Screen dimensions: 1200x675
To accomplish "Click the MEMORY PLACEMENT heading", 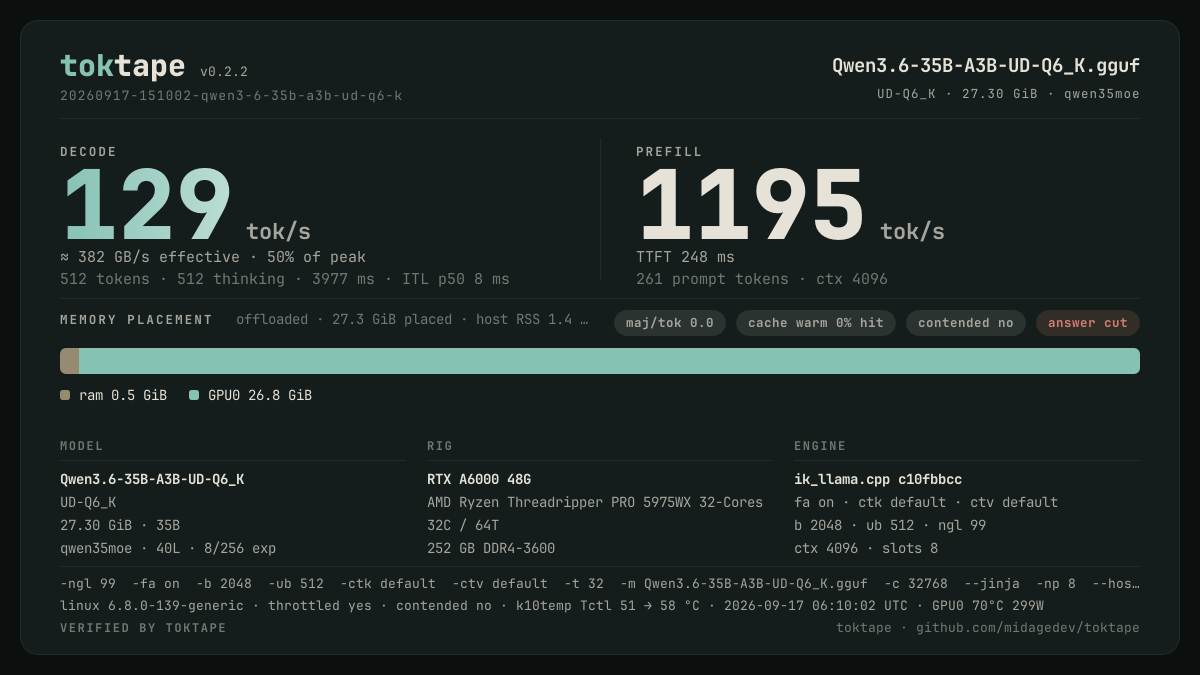I will [136, 320].
